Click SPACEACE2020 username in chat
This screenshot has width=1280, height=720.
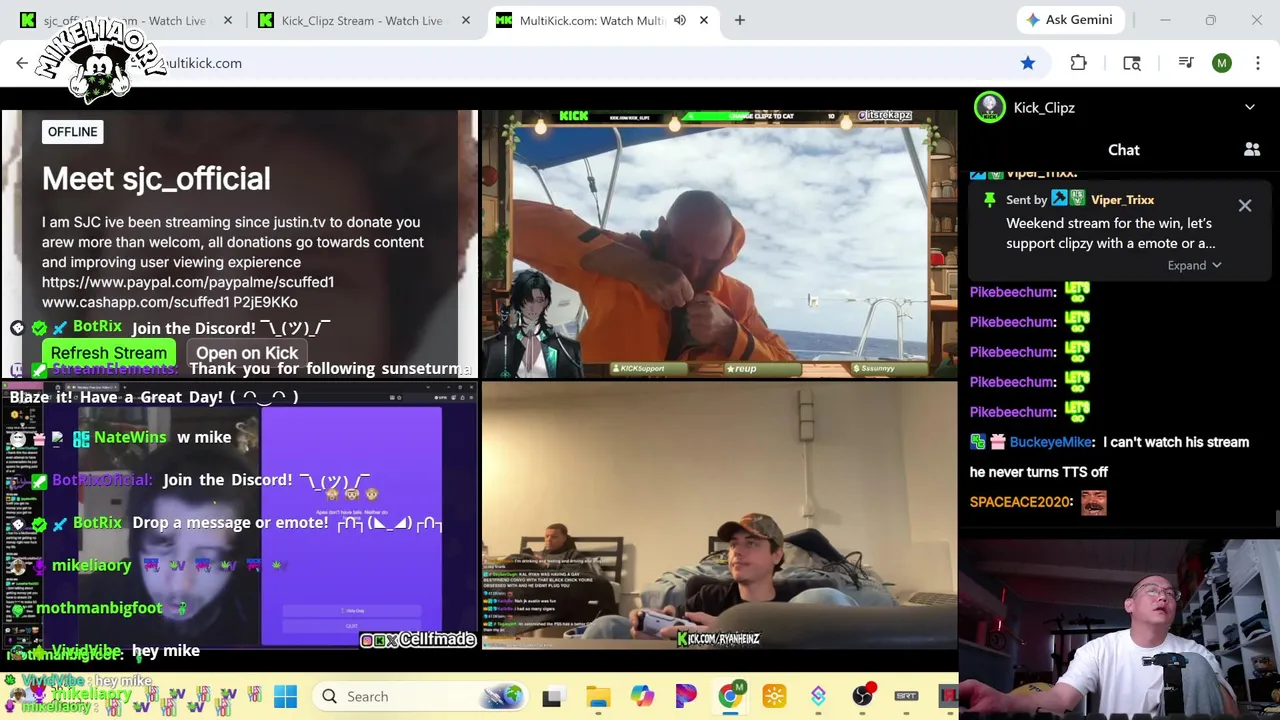(1021, 502)
